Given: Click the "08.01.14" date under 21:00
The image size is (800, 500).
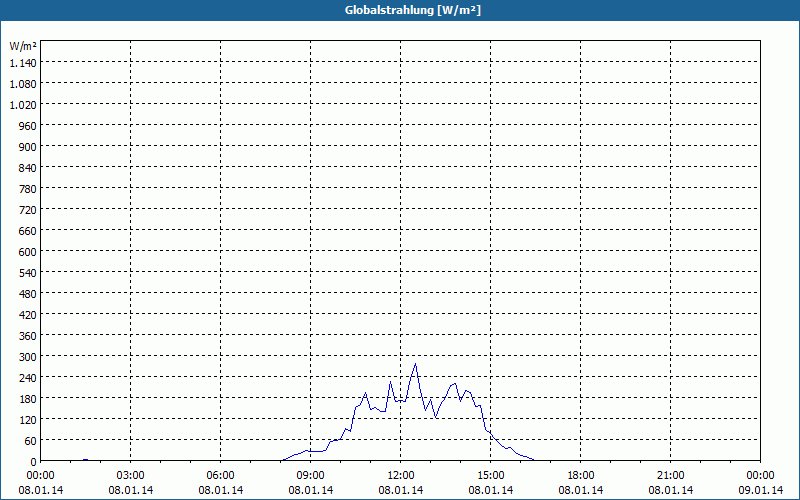Looking at the screenshot, I should click(x=670, y=490).
